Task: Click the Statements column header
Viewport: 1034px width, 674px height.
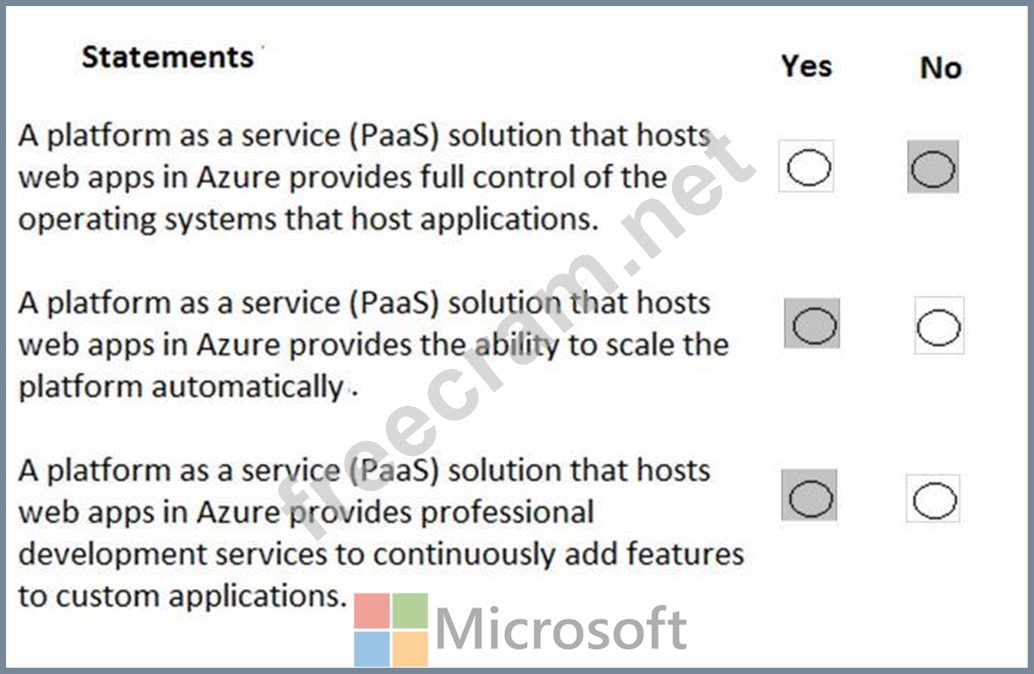Action: [x=167, y=57]
